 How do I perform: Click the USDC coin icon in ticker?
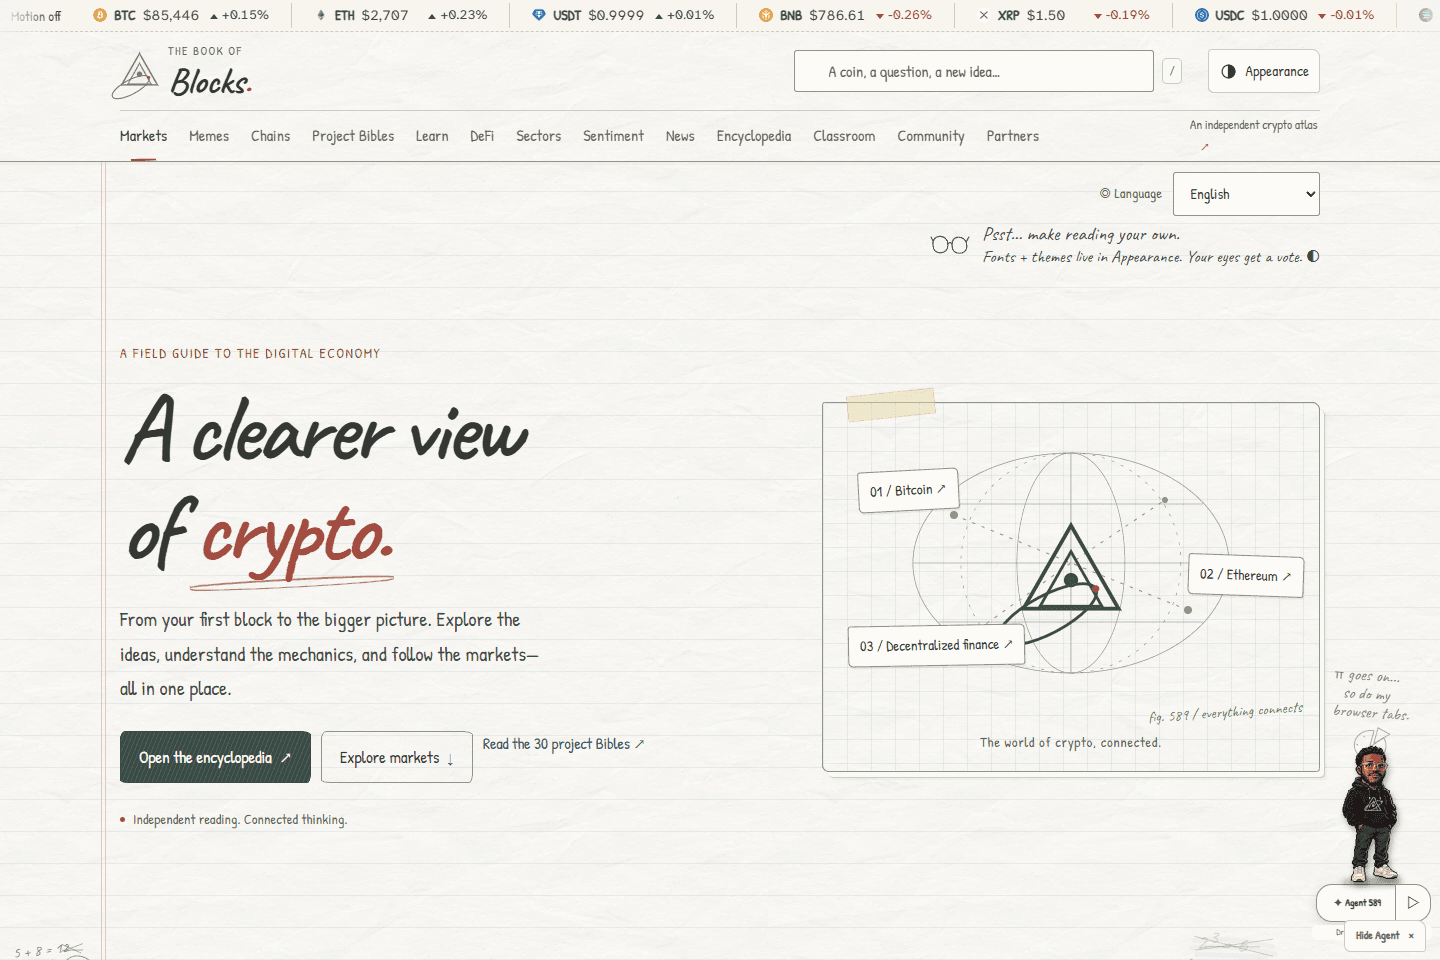pyautogui.click(x=1202, y=15)
